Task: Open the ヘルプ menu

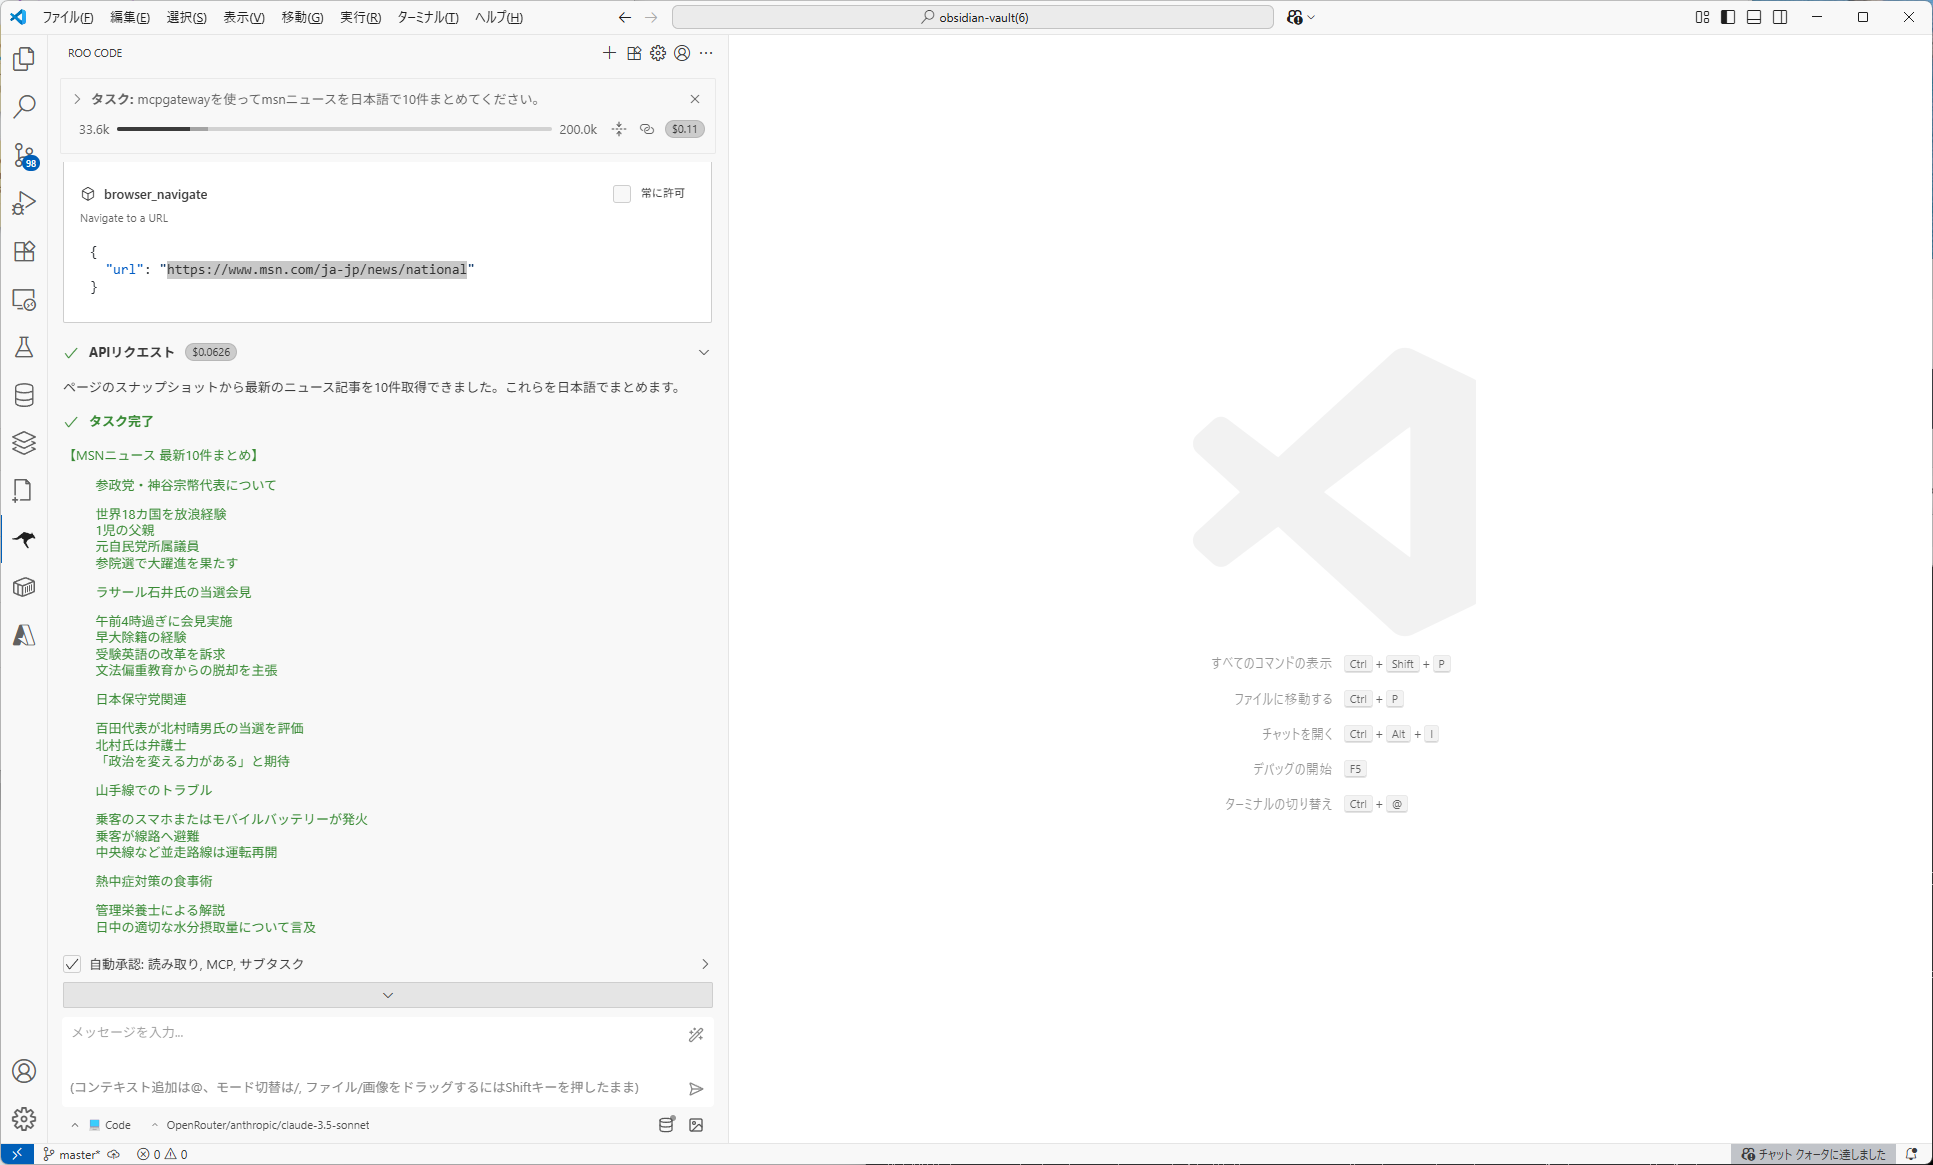Action: 498,17
